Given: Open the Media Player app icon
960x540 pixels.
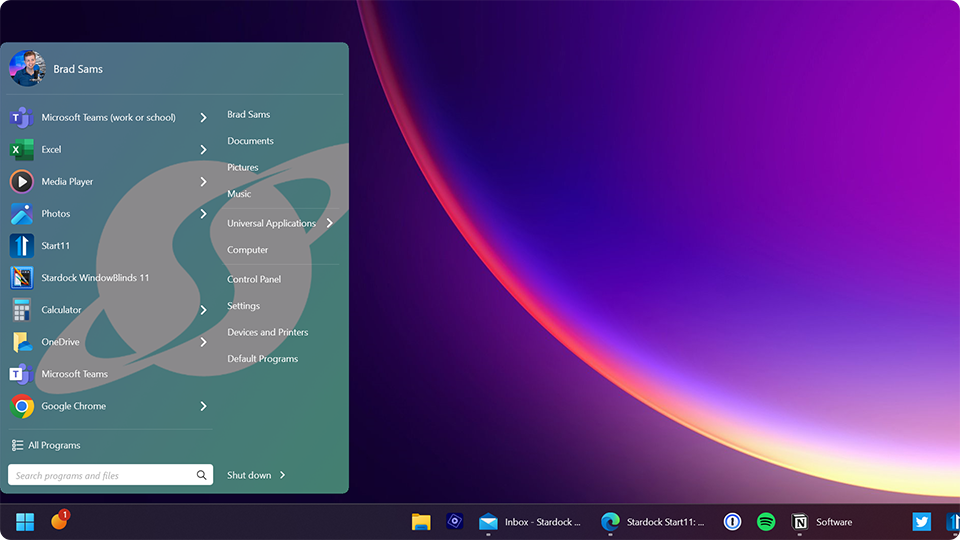Looking at the screenshot, I should coord(21,181).
